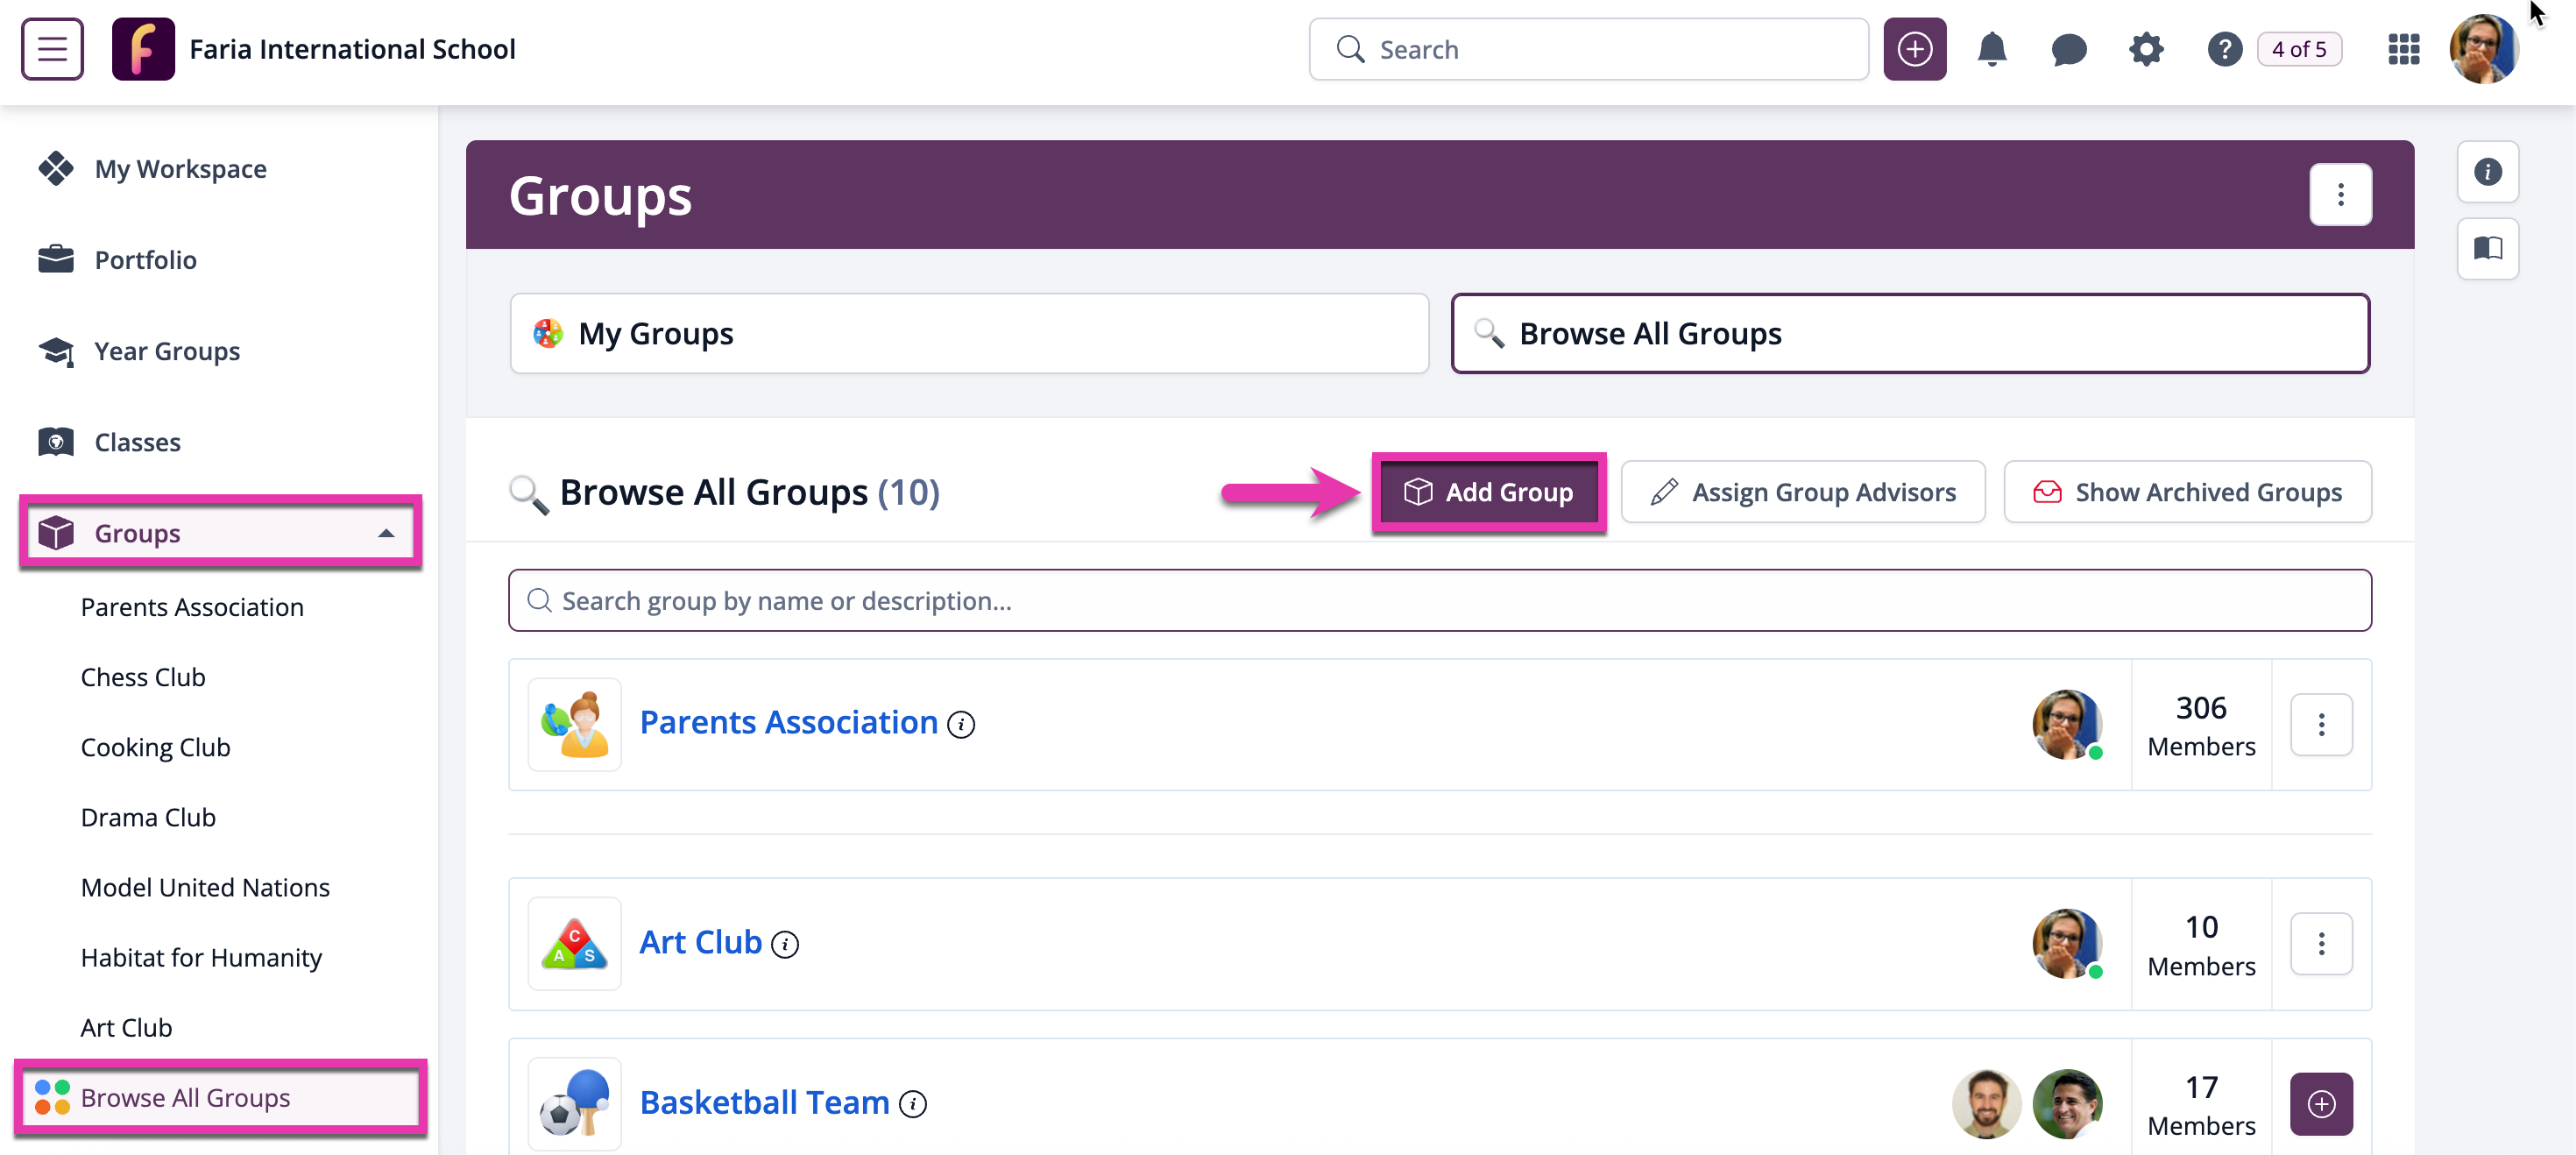Click the quick add plus button in header
The image size is (2576, 1155).
[x=1914, y=49]
